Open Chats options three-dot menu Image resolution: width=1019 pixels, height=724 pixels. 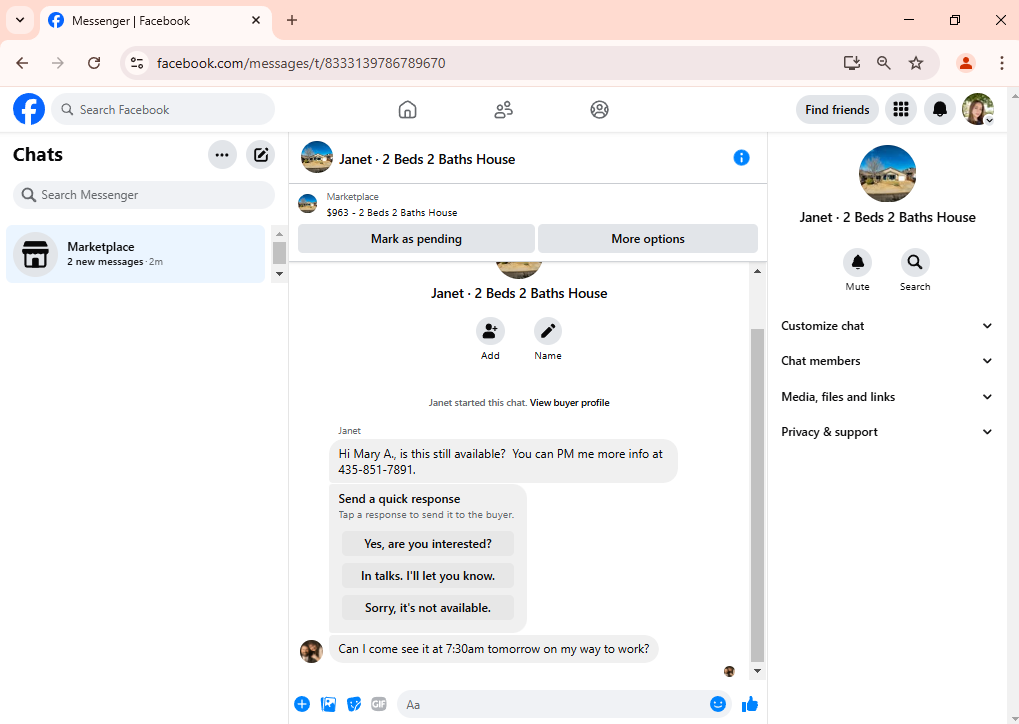tap(222, 155)
